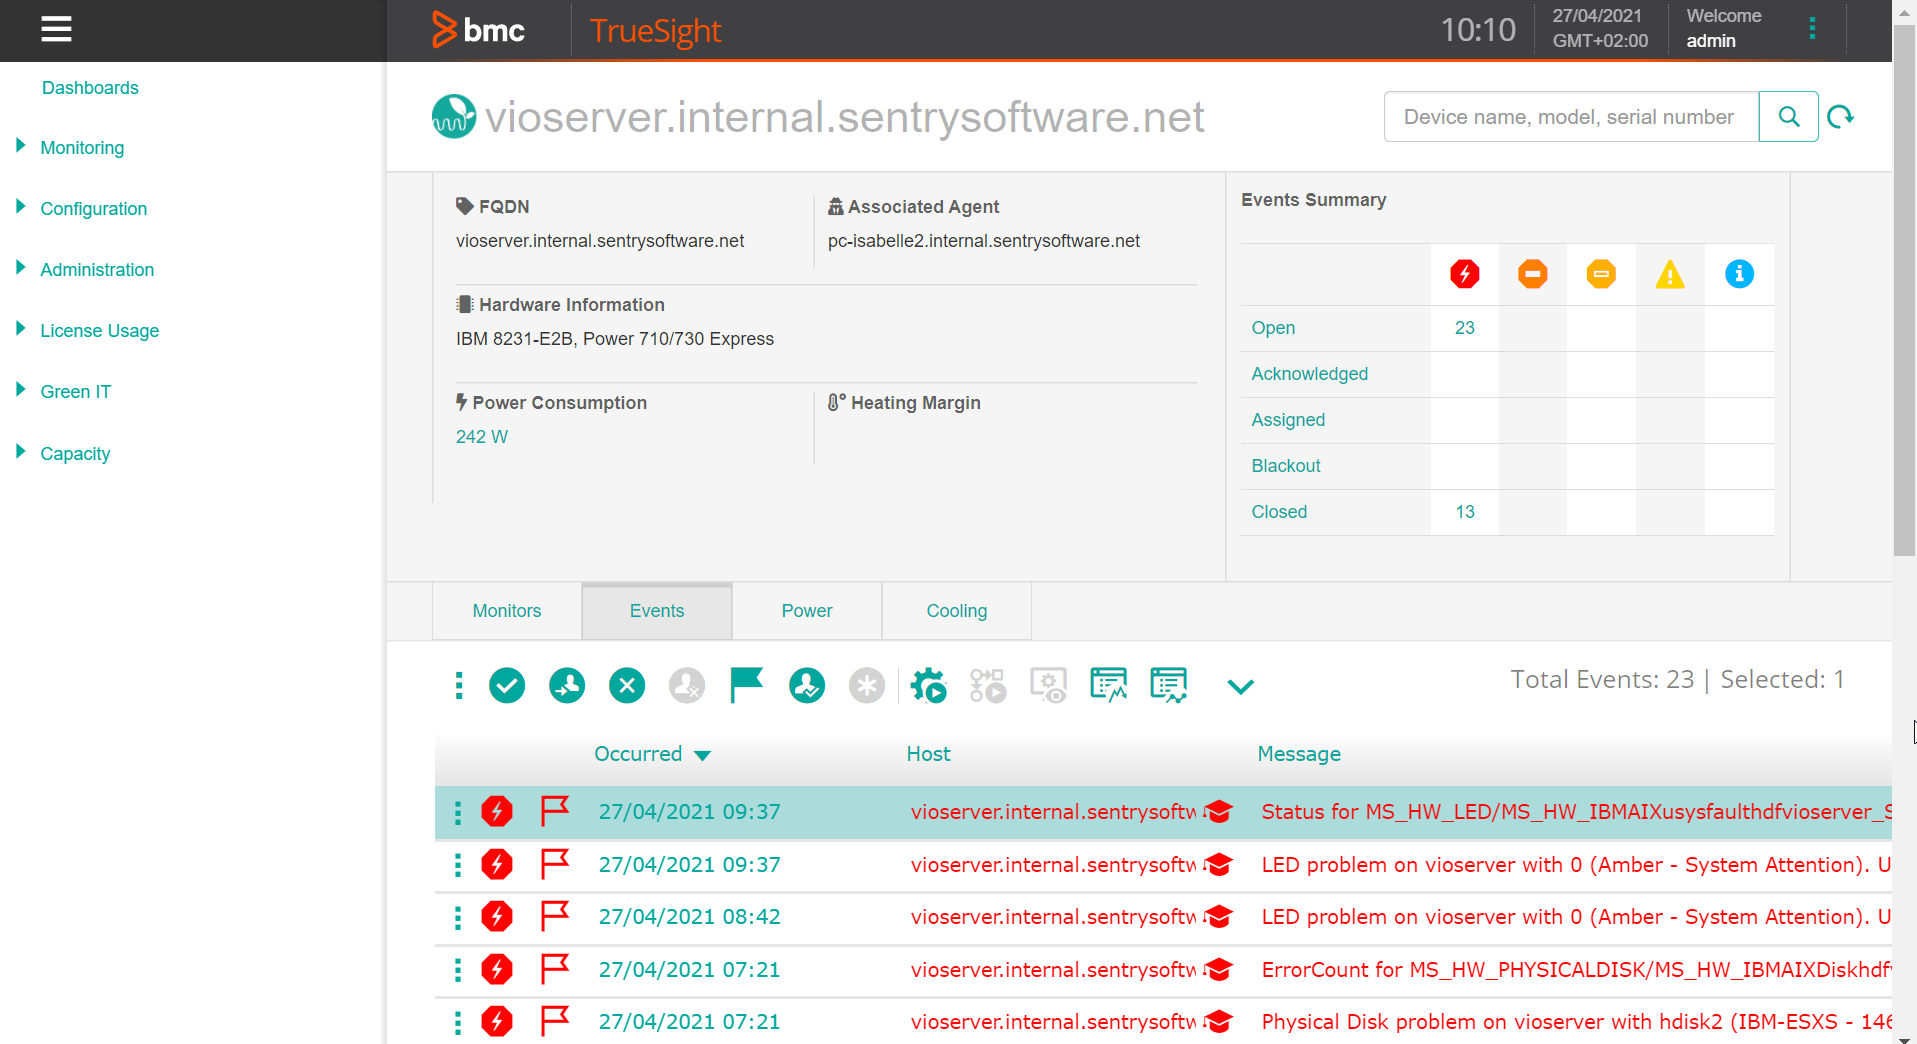Click the flag icon in the event toolbar
Screen dimensions: 1917x1044
[747, 685]
